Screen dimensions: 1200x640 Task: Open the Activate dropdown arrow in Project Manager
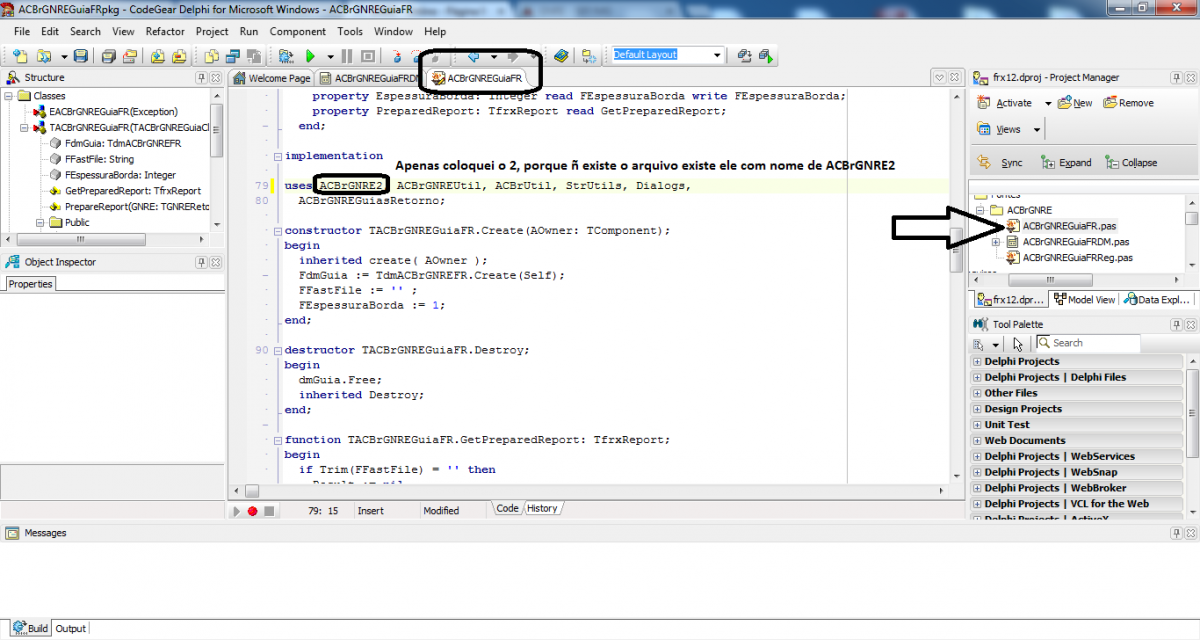click(x=1048, y=103)
